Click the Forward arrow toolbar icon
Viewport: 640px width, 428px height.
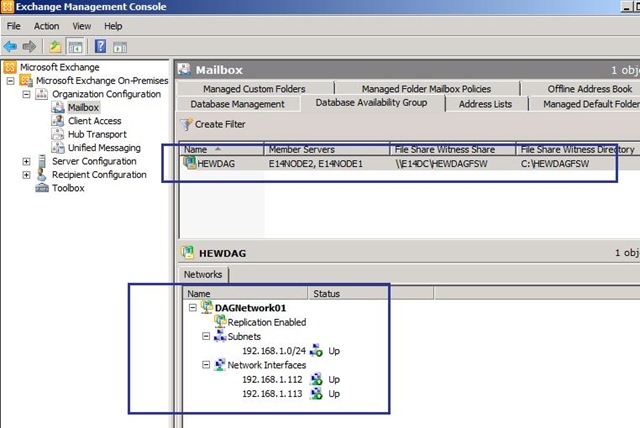(x=29, y=47)
